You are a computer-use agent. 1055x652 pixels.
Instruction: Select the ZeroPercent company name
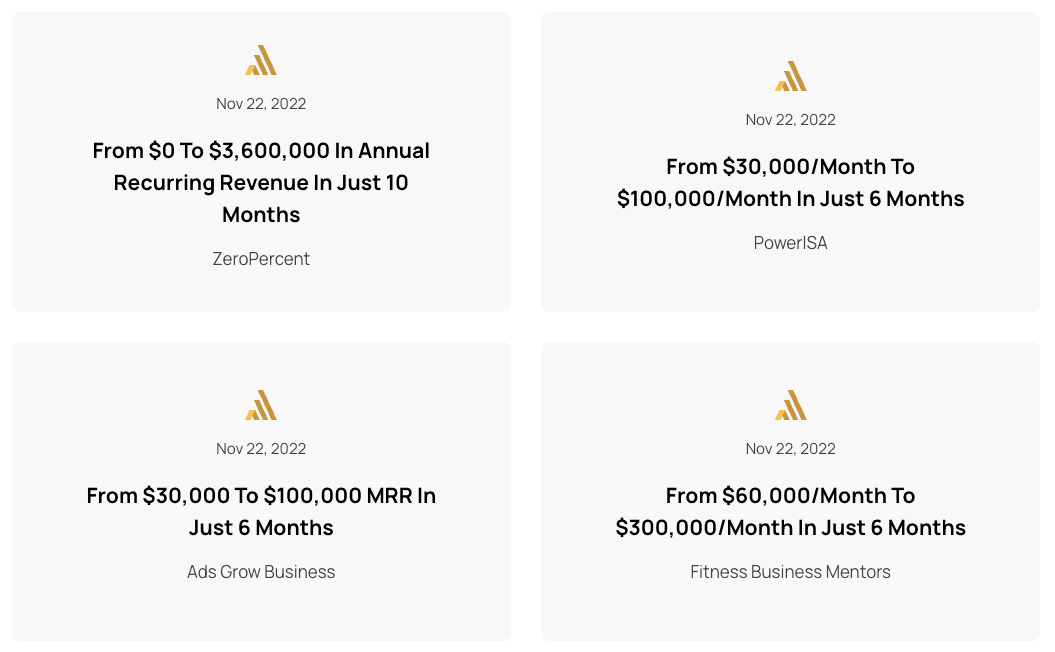point(261,259)
